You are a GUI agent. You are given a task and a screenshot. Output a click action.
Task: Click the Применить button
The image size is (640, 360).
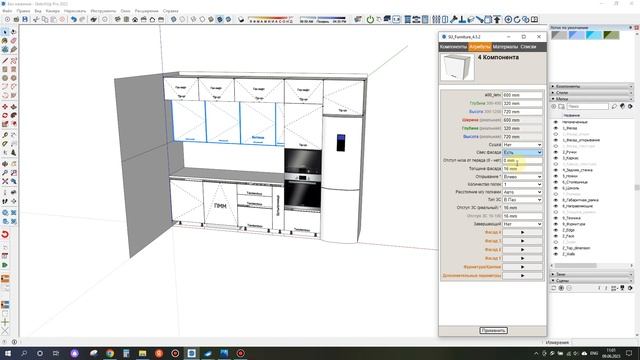click(493, 330)
